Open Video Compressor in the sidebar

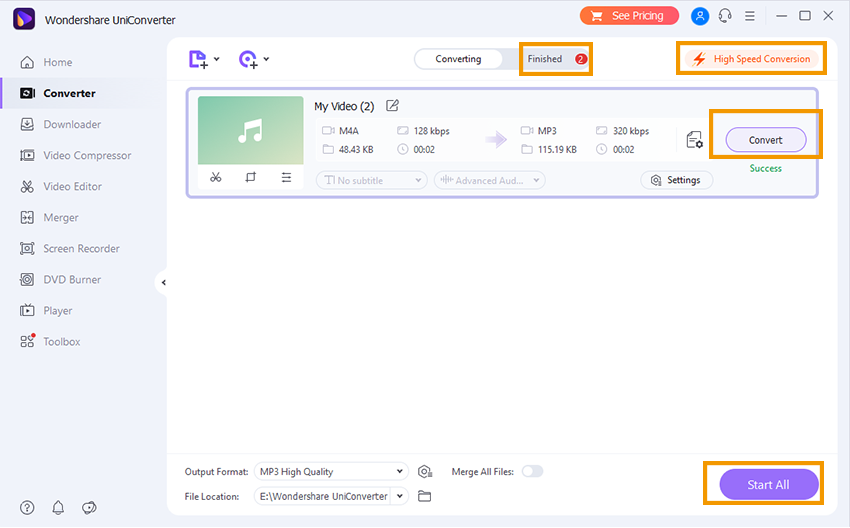(87, 156)
